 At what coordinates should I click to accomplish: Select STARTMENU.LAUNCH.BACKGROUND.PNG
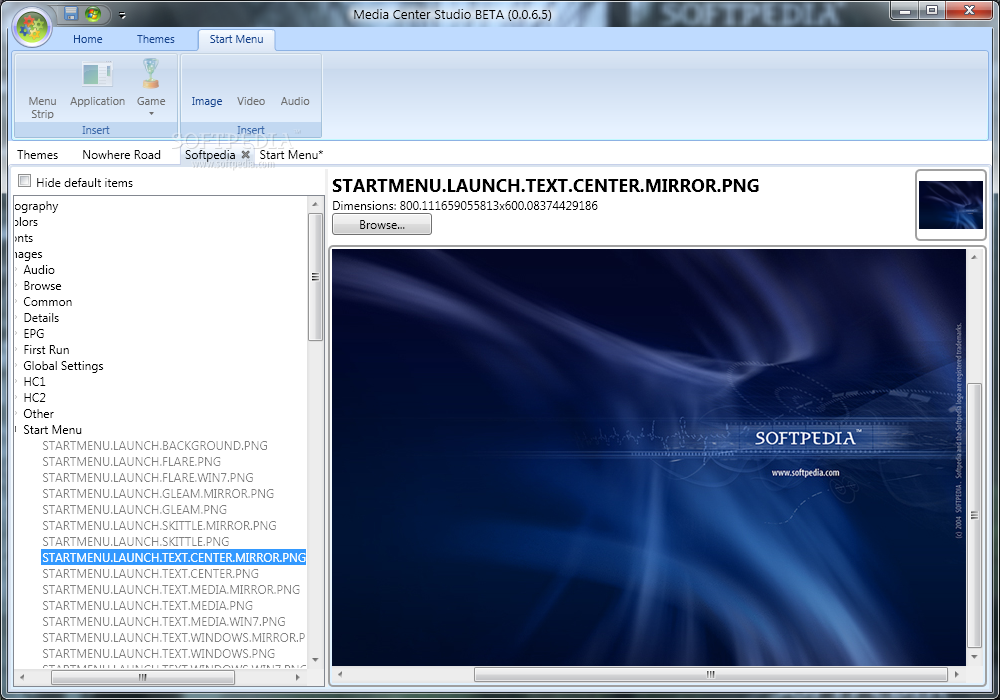(x=155, y=446)
